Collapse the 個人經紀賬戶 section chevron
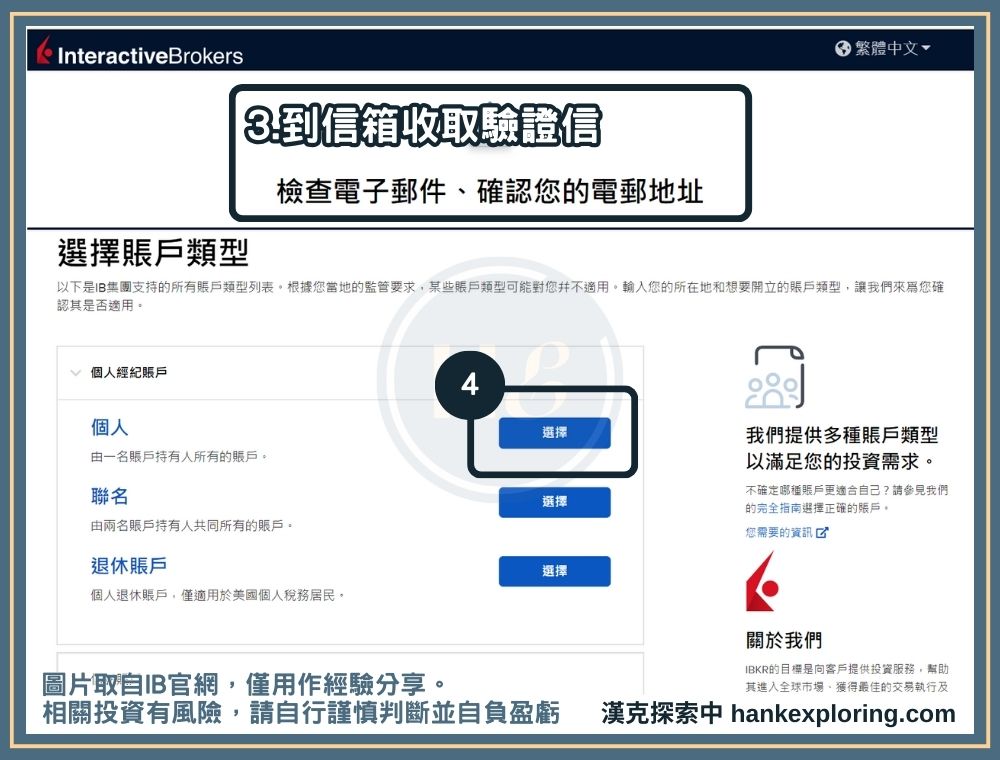1000x760 pixels. point(75,373)
